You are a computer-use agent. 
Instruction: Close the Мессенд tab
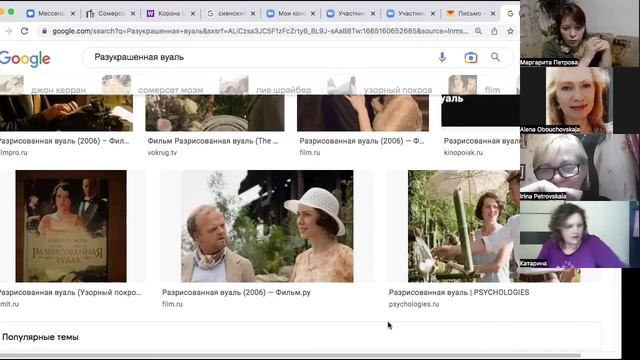(x=73, y=13)
